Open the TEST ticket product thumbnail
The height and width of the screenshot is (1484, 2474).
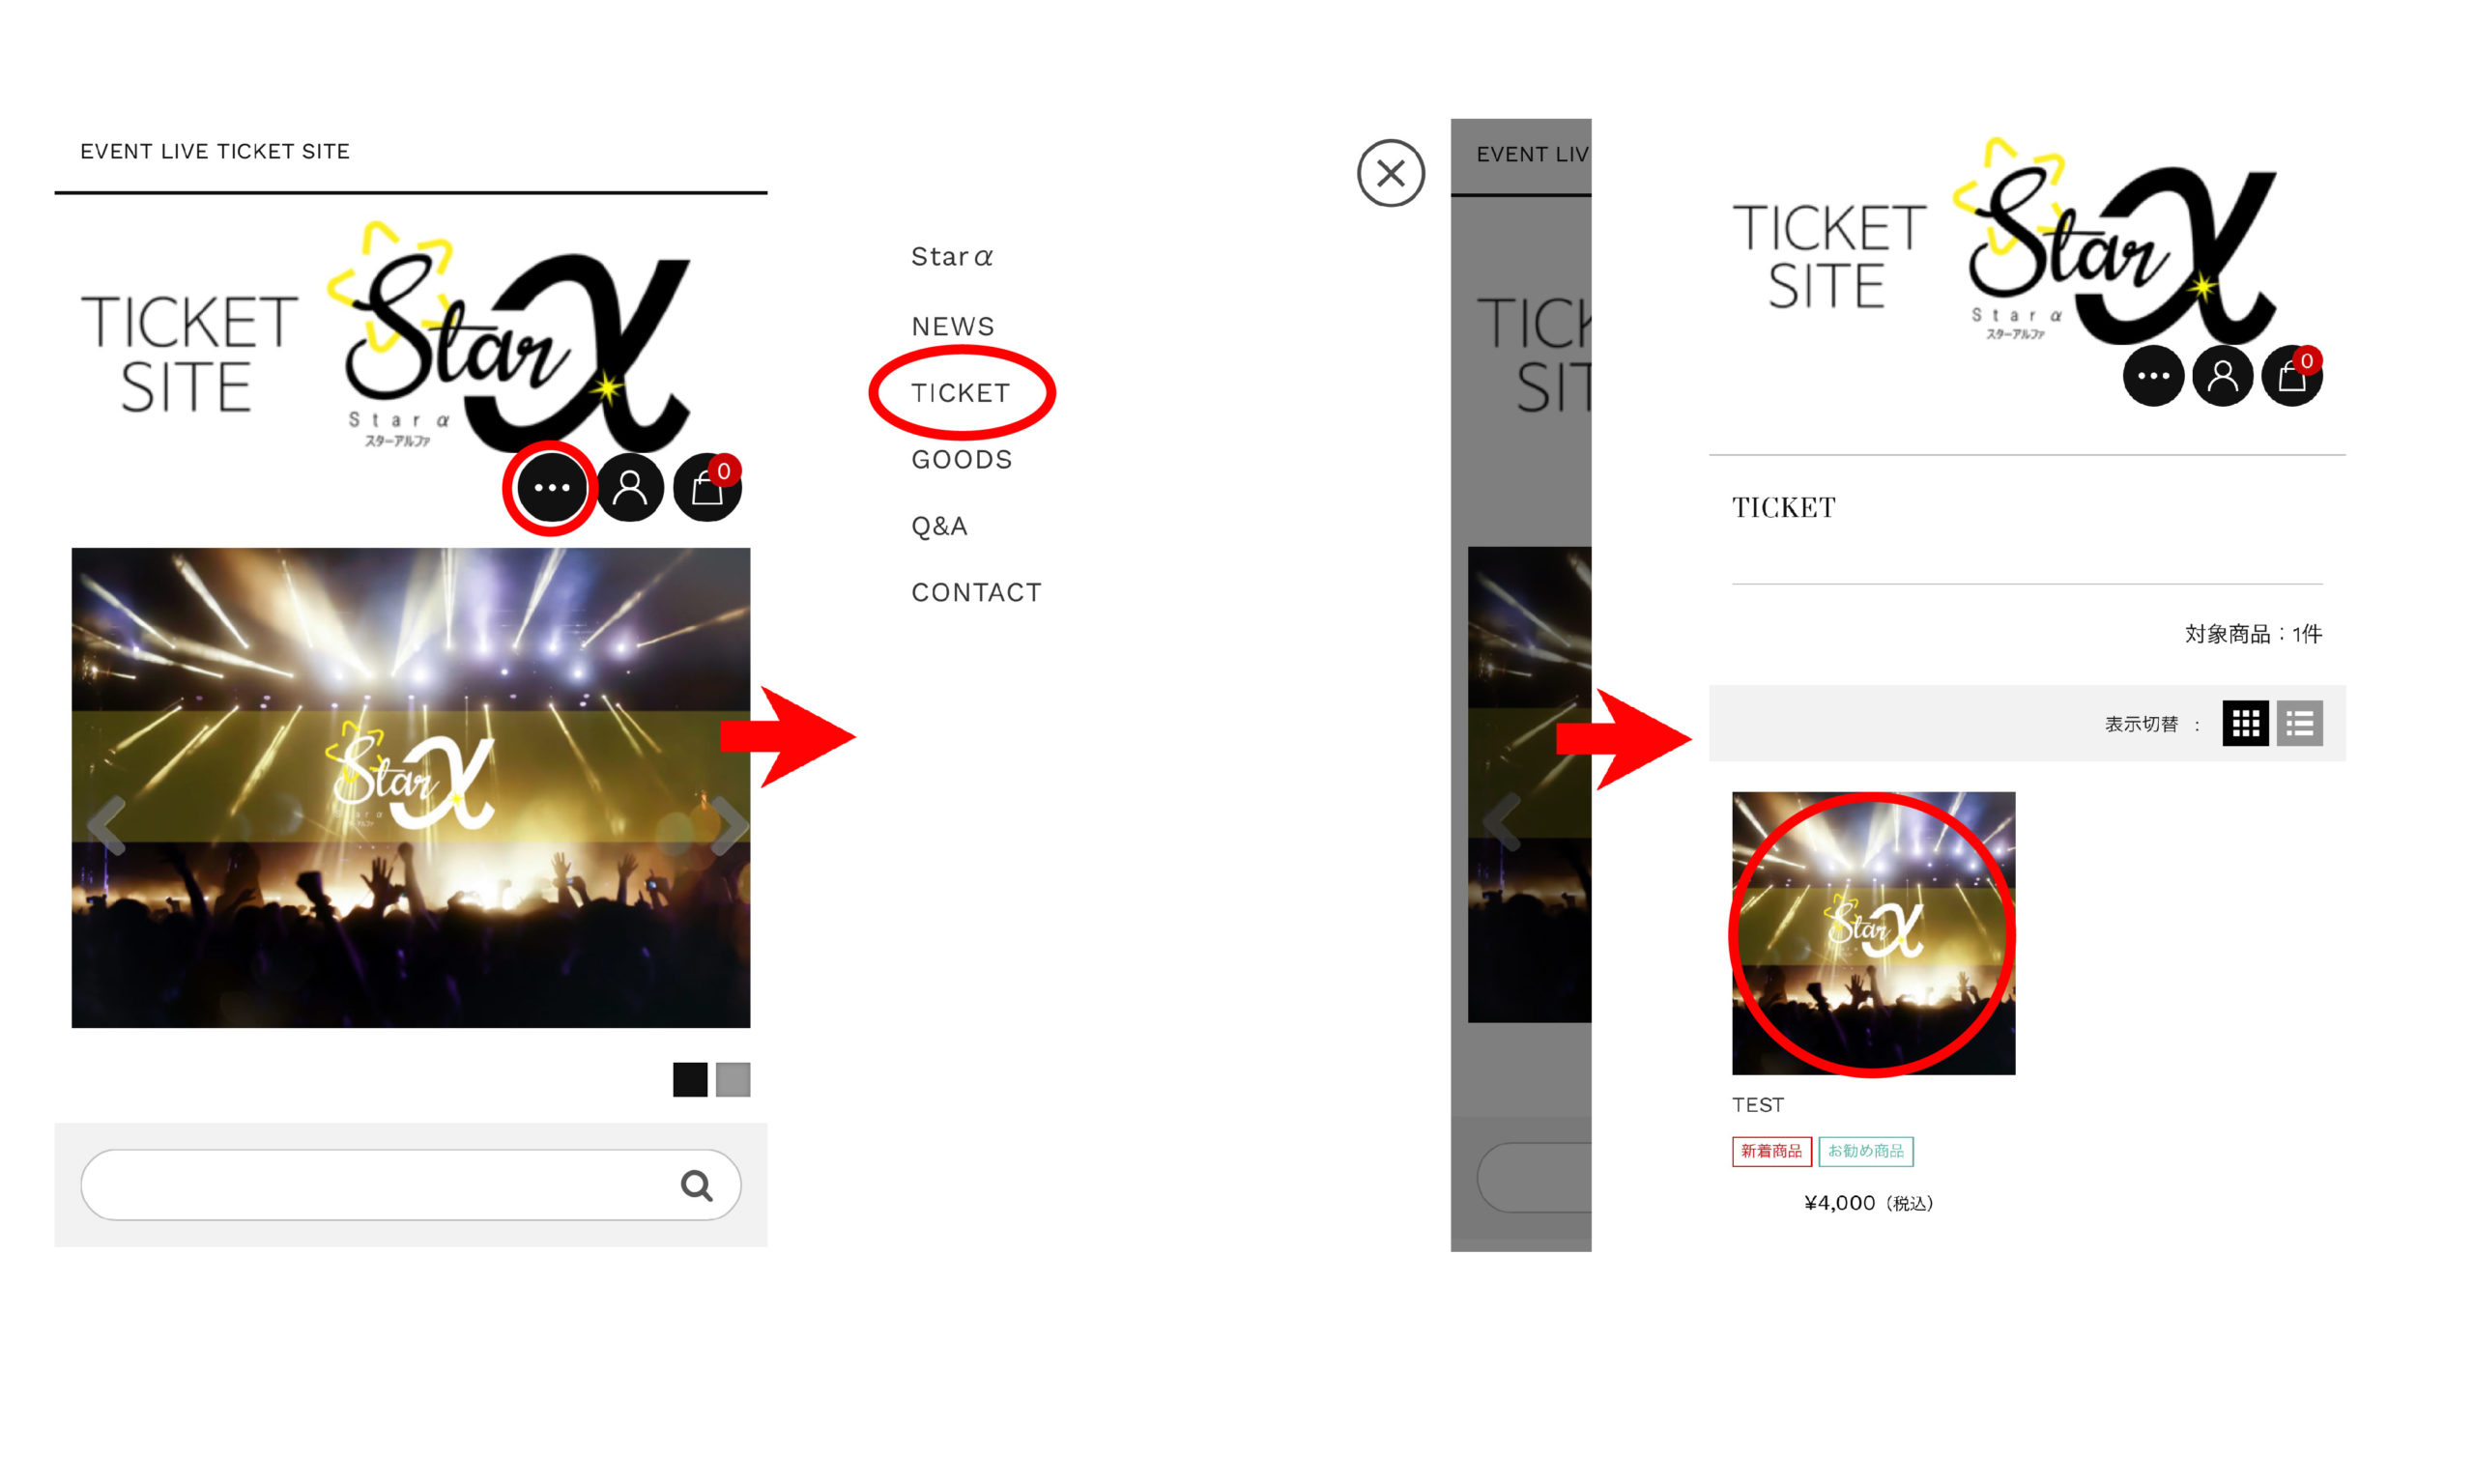tap(1873, 933)
